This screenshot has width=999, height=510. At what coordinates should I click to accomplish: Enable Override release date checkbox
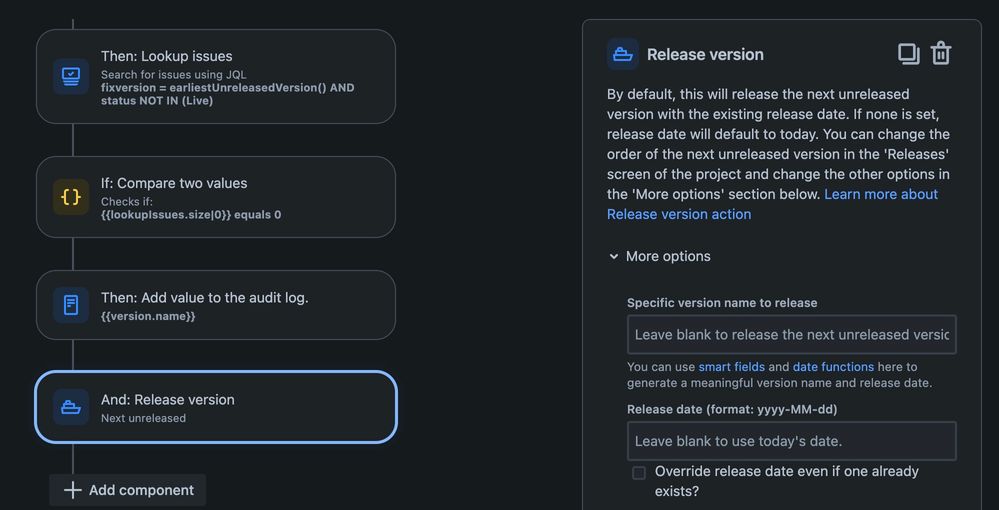point(639,472)
